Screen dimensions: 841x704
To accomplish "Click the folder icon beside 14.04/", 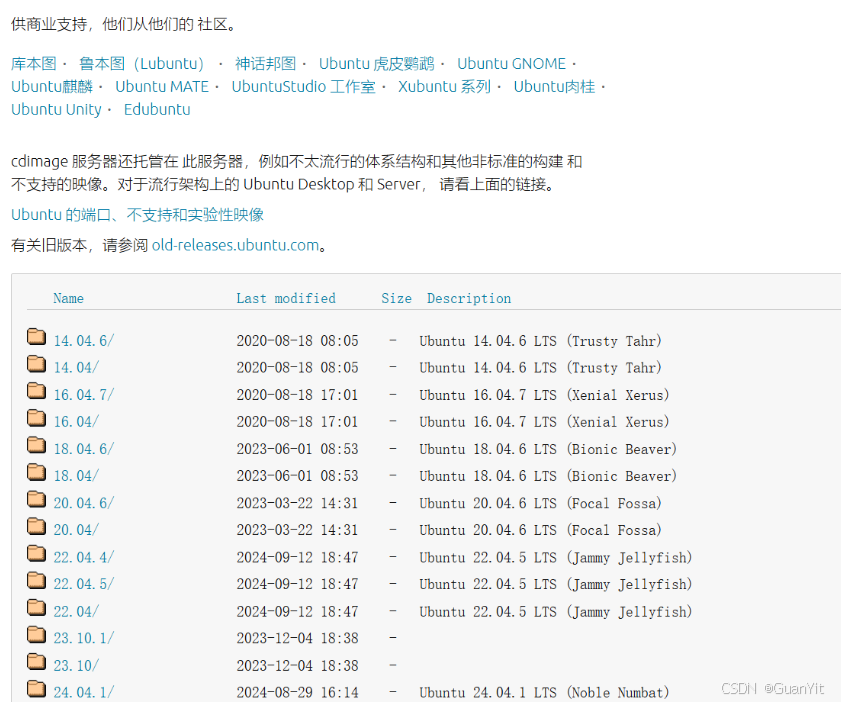I will click(x=36, y=364).
